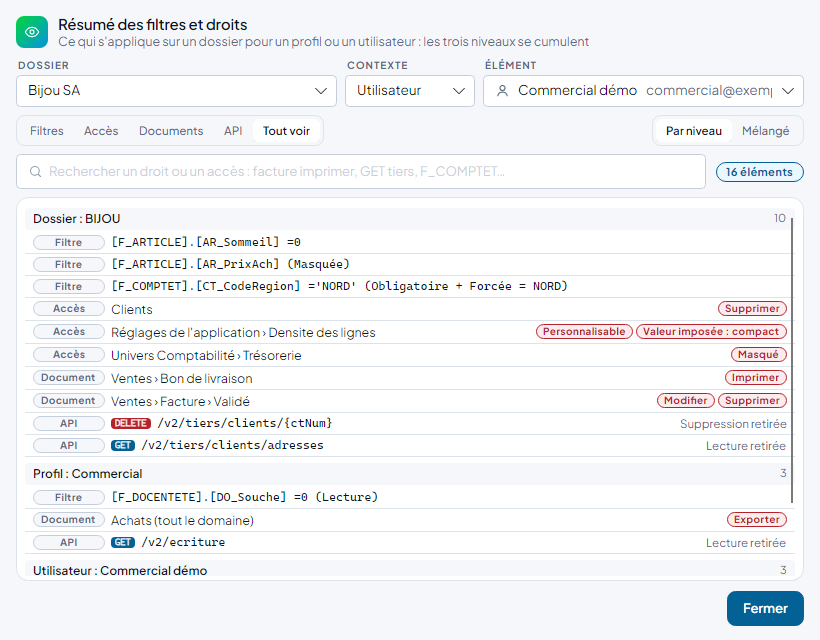820x640 pixels.
Task: Open the Documents tab
Action: (x=171, y=131)
